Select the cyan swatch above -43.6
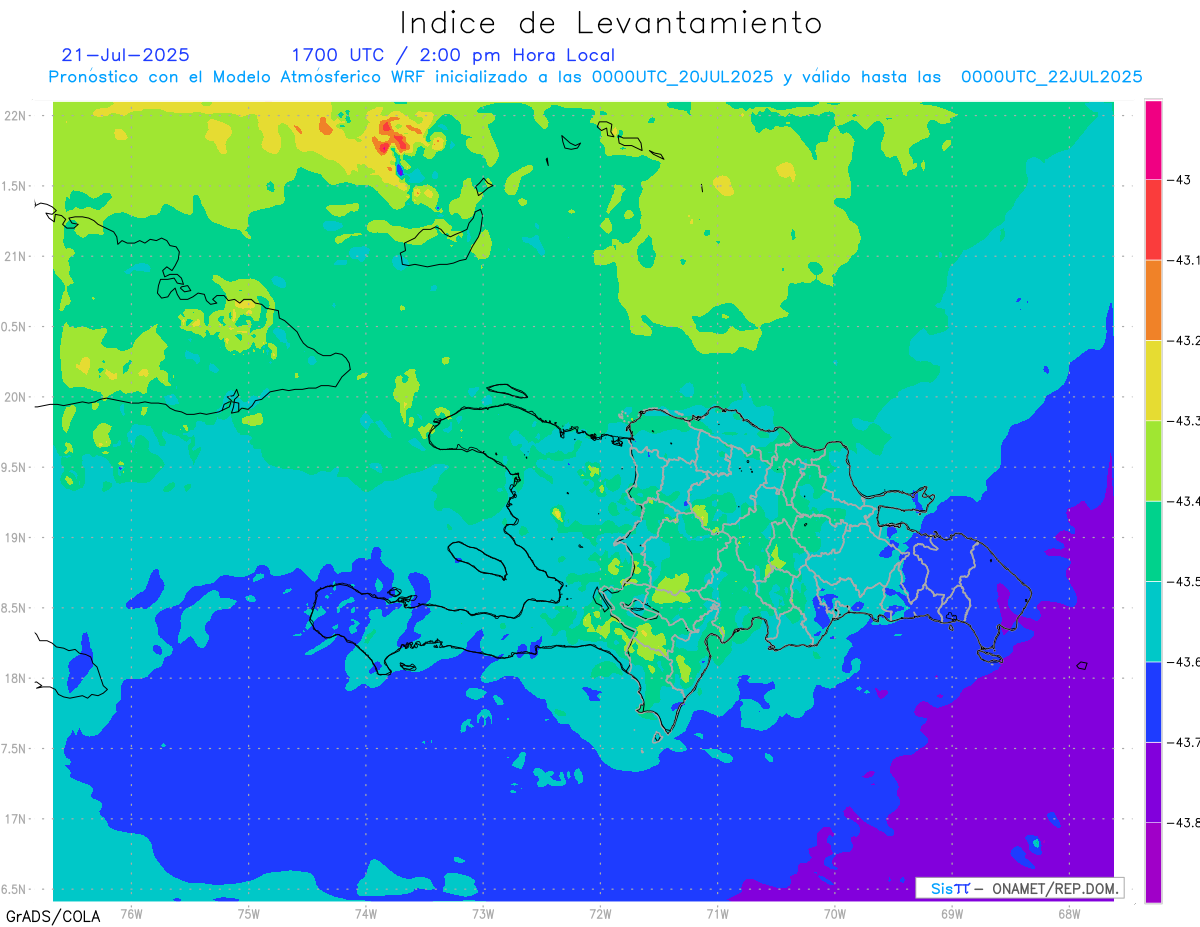1200x927 pixels. click(x=1153, y=621)
